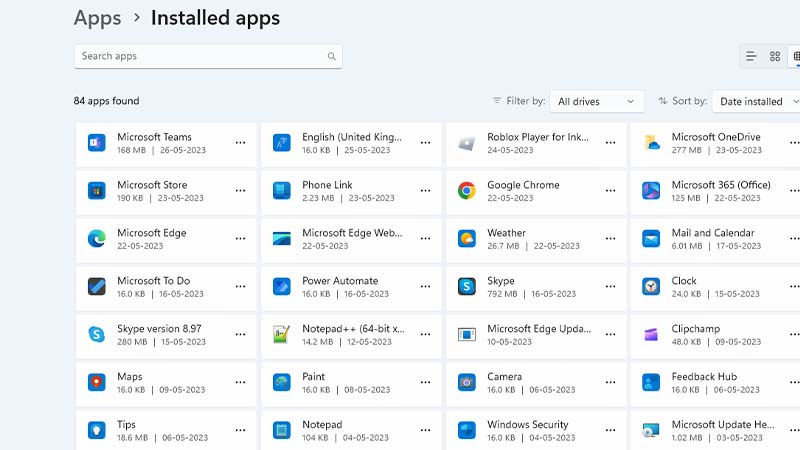Image resolution: width=800 pixels, height=450 pixels.
Task: Click the Microsoft Update Health app name
Action: click(x=722, y=424)
